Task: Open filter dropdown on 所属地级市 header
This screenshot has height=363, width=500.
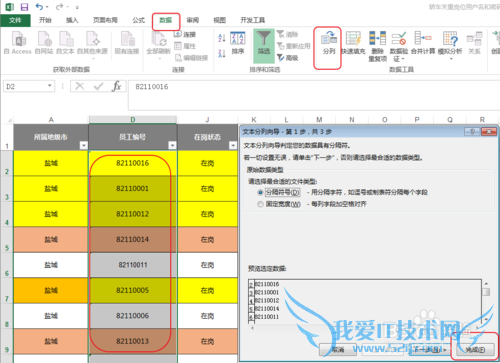Action: point(83,145)
